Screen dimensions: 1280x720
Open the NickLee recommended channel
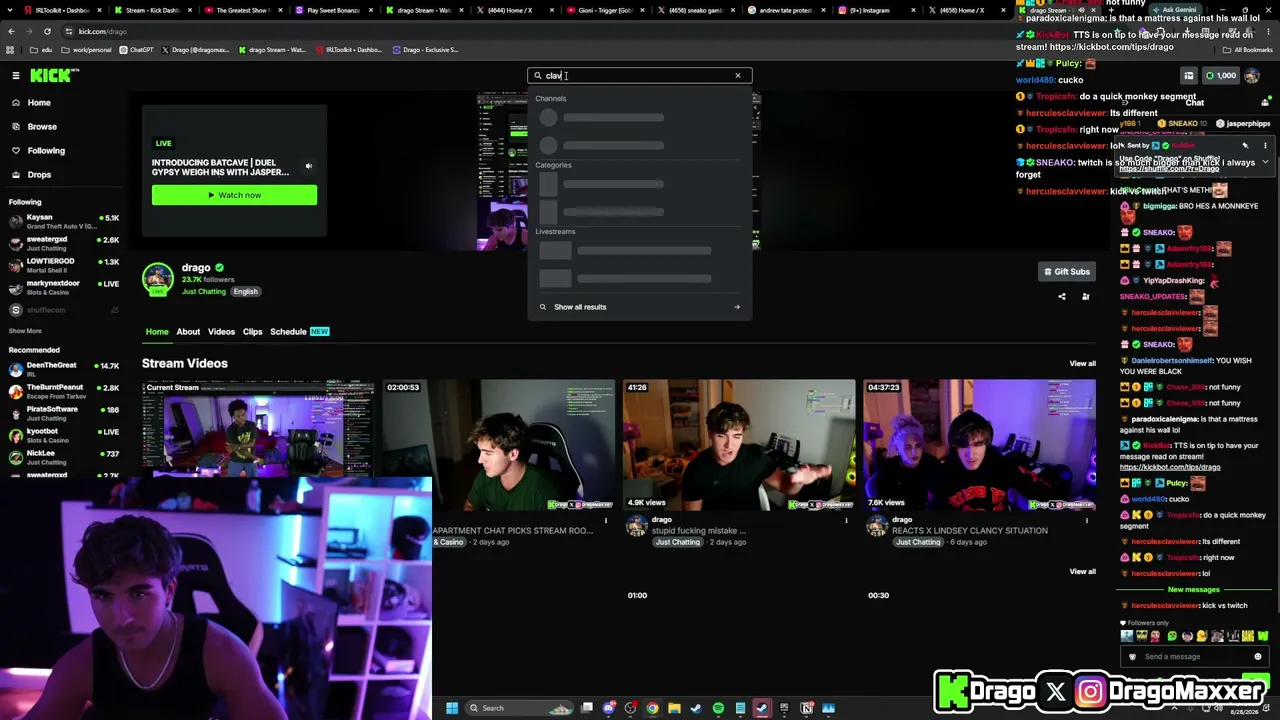click(x=62, y=458)
